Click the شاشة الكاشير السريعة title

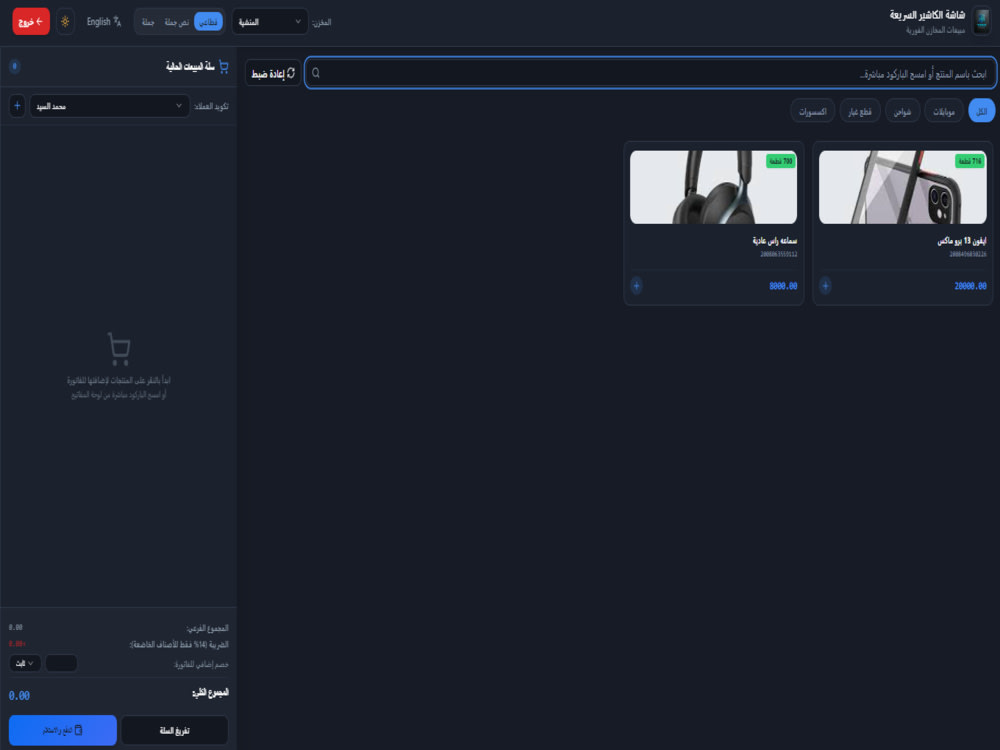pos(927,15)
